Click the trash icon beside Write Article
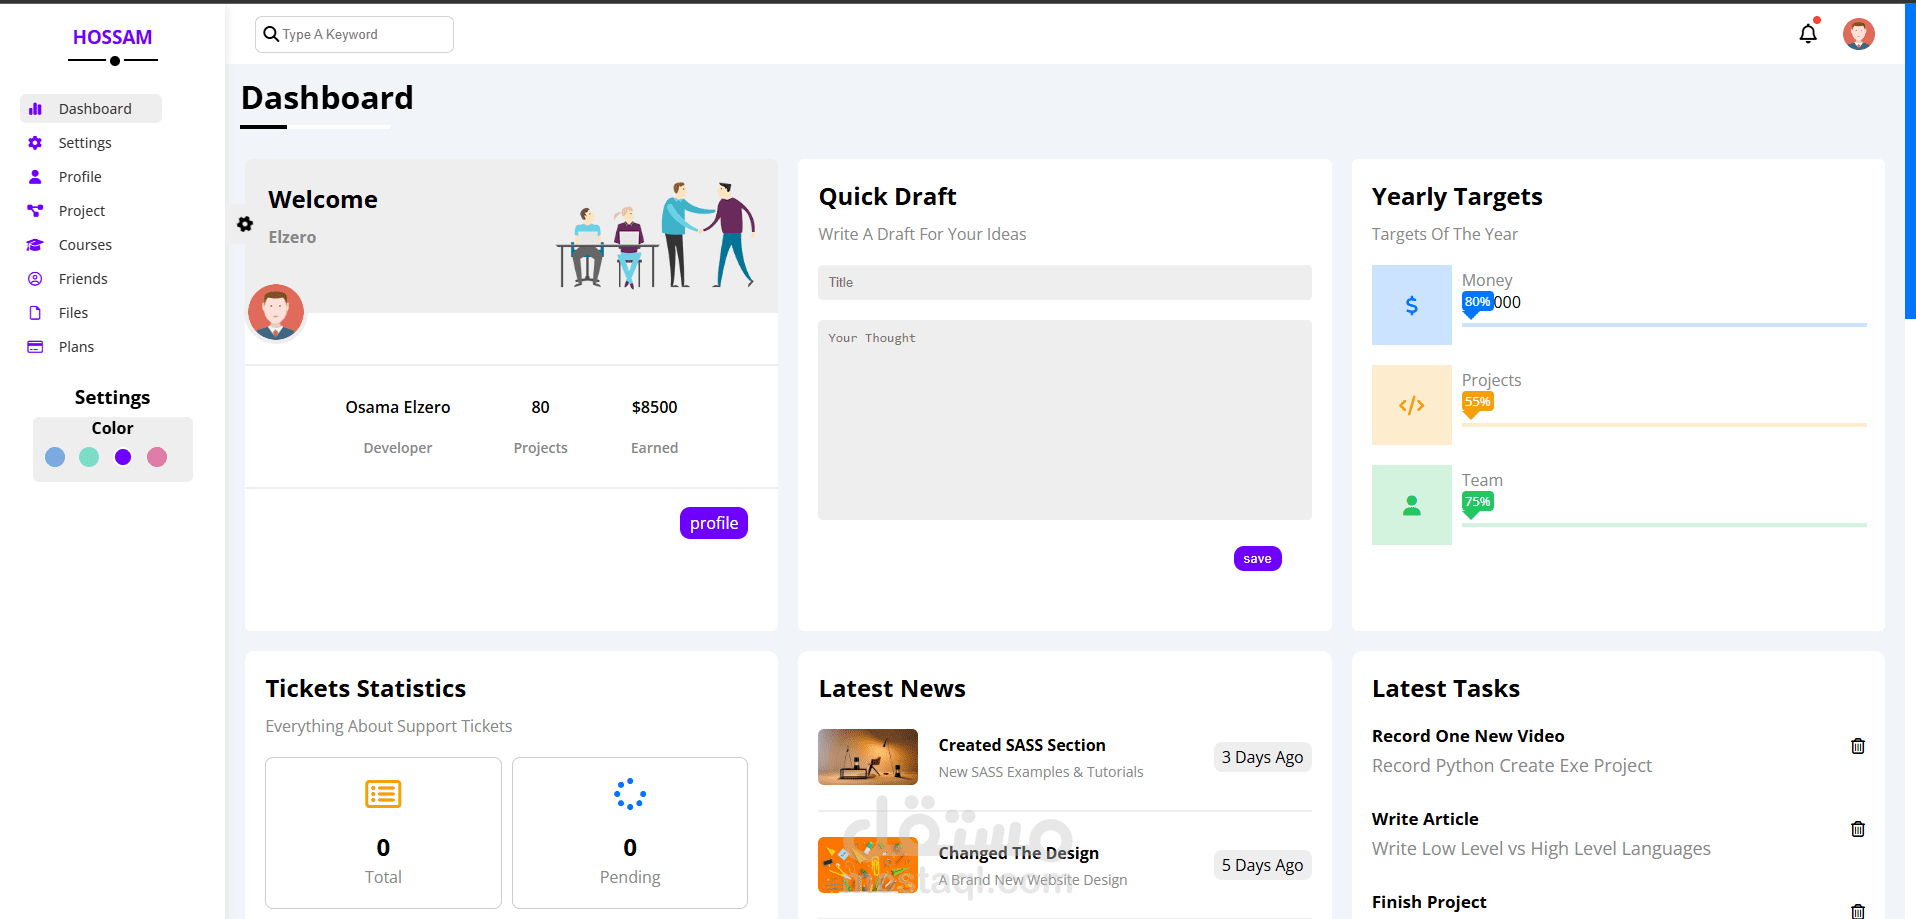1916x919 pixels. pos(1857,829)
